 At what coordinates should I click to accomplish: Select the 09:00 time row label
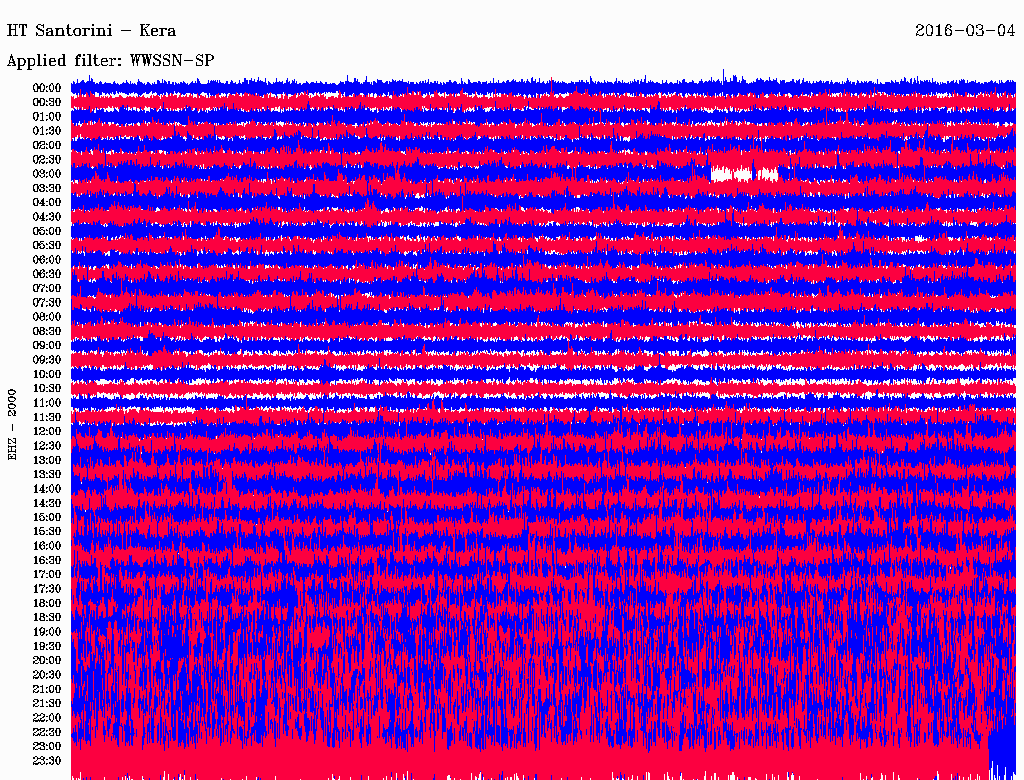coord(47,345)
